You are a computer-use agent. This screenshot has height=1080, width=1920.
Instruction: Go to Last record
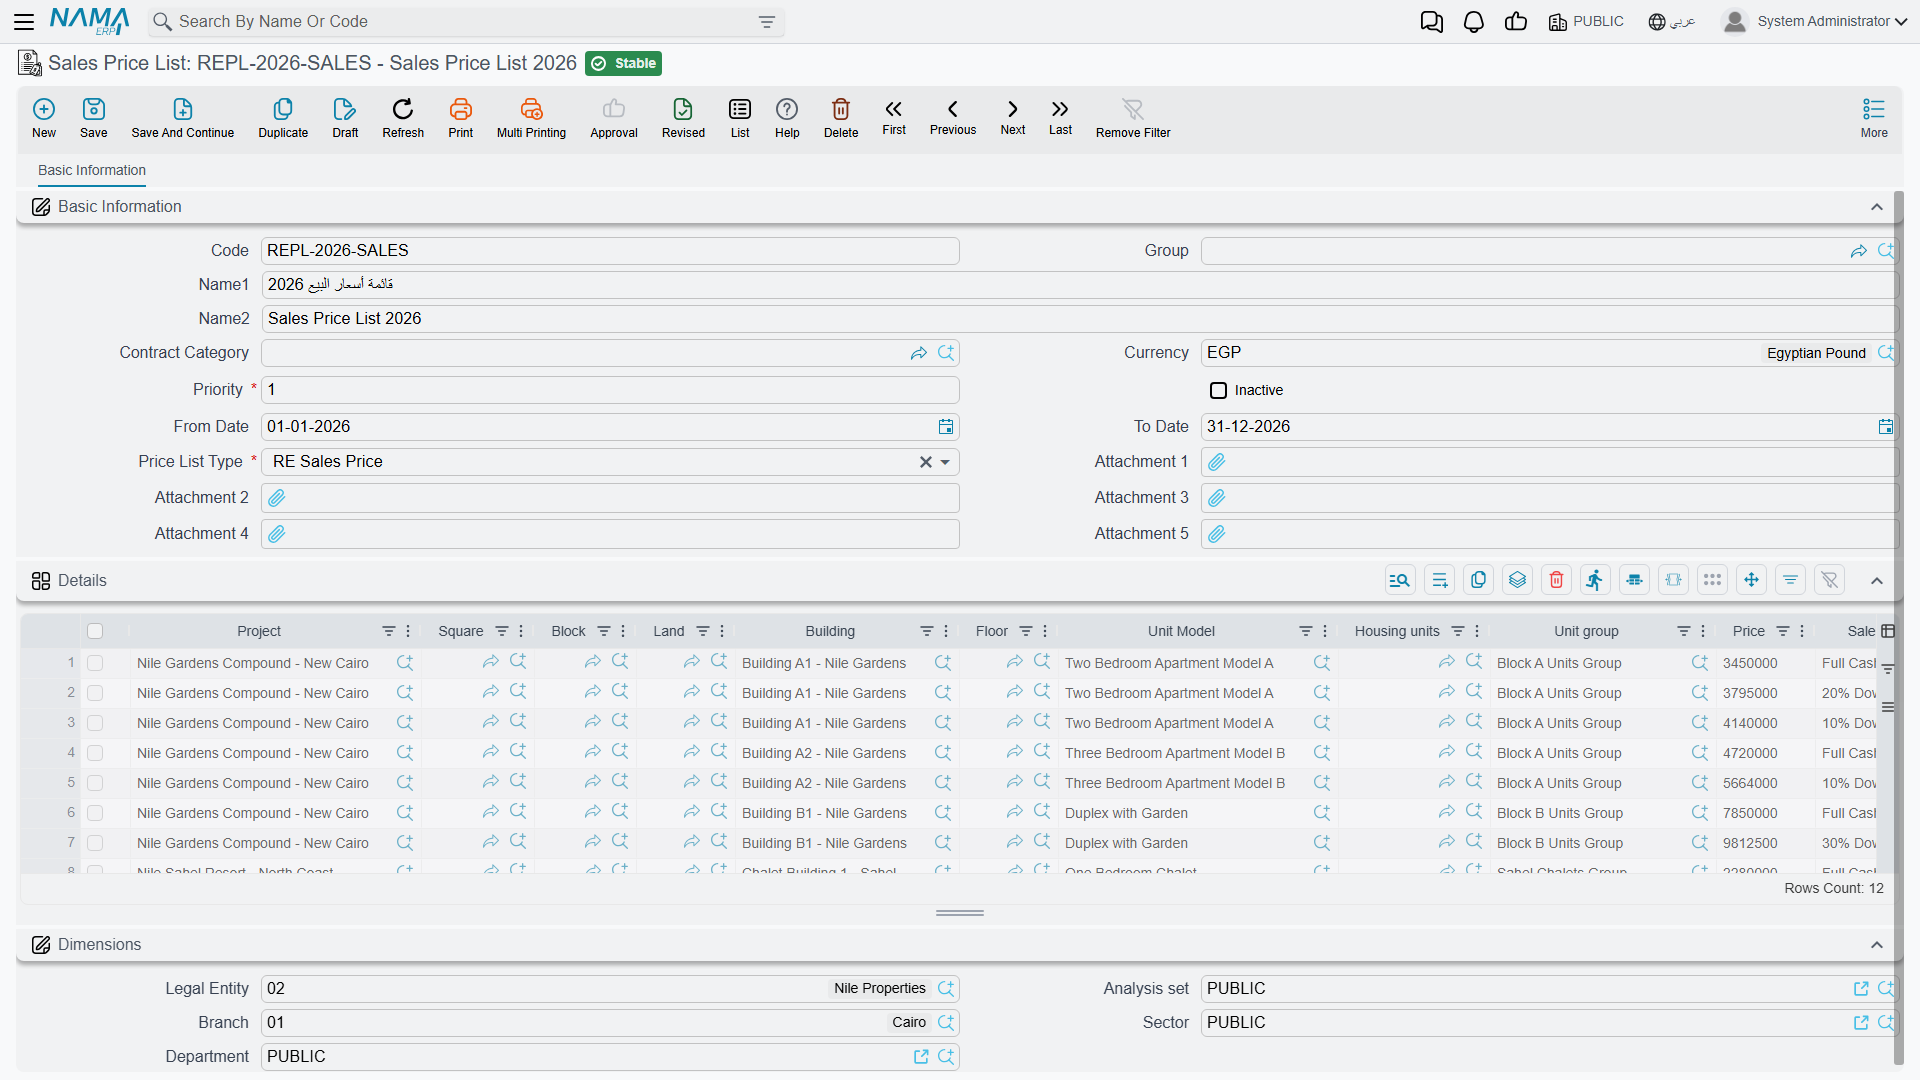tap(1060, 117)
